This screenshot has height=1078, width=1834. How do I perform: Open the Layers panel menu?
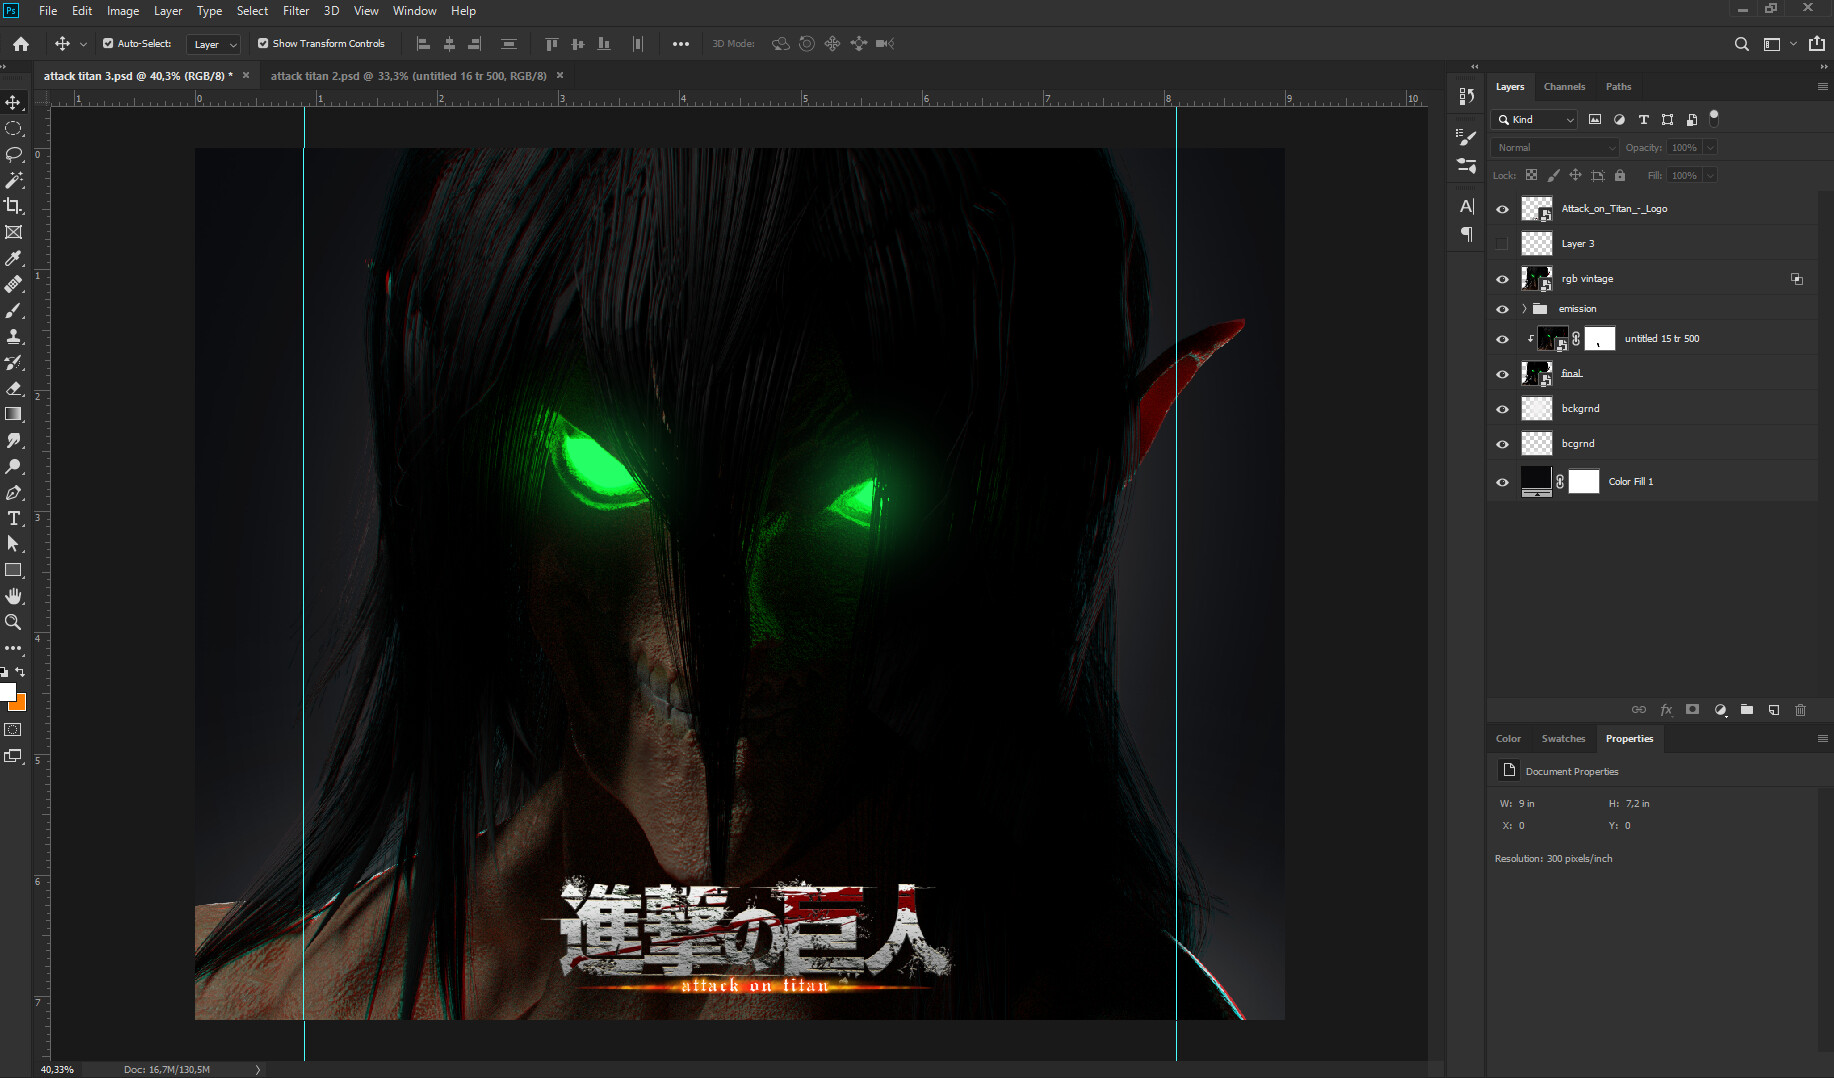(1822, 87)
